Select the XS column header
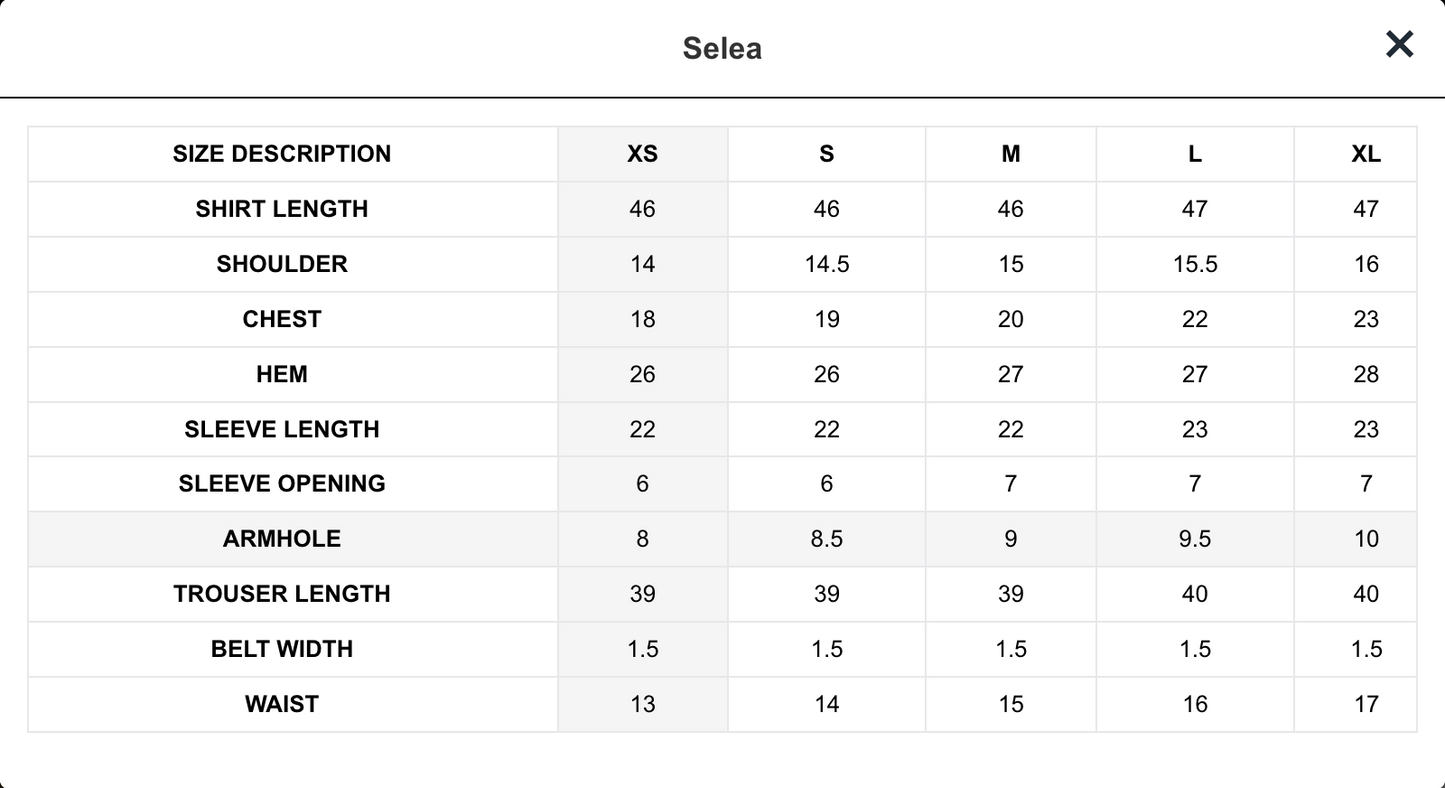This screenshot has width=1445, height=788. pos(642,154)
